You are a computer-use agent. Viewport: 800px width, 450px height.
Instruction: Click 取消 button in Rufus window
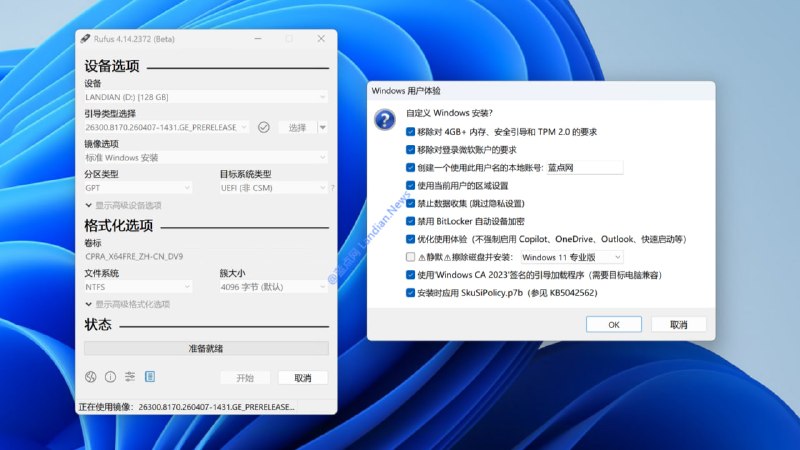click(303, 378)
